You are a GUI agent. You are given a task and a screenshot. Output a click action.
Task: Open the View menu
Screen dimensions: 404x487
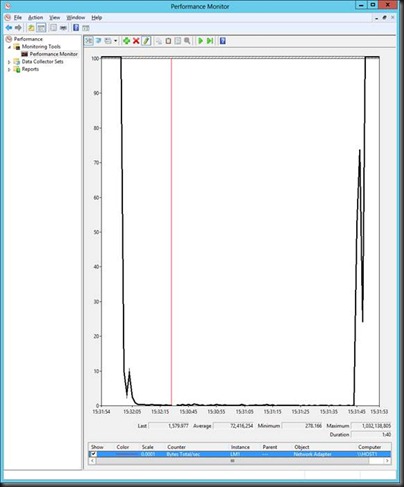55,17
